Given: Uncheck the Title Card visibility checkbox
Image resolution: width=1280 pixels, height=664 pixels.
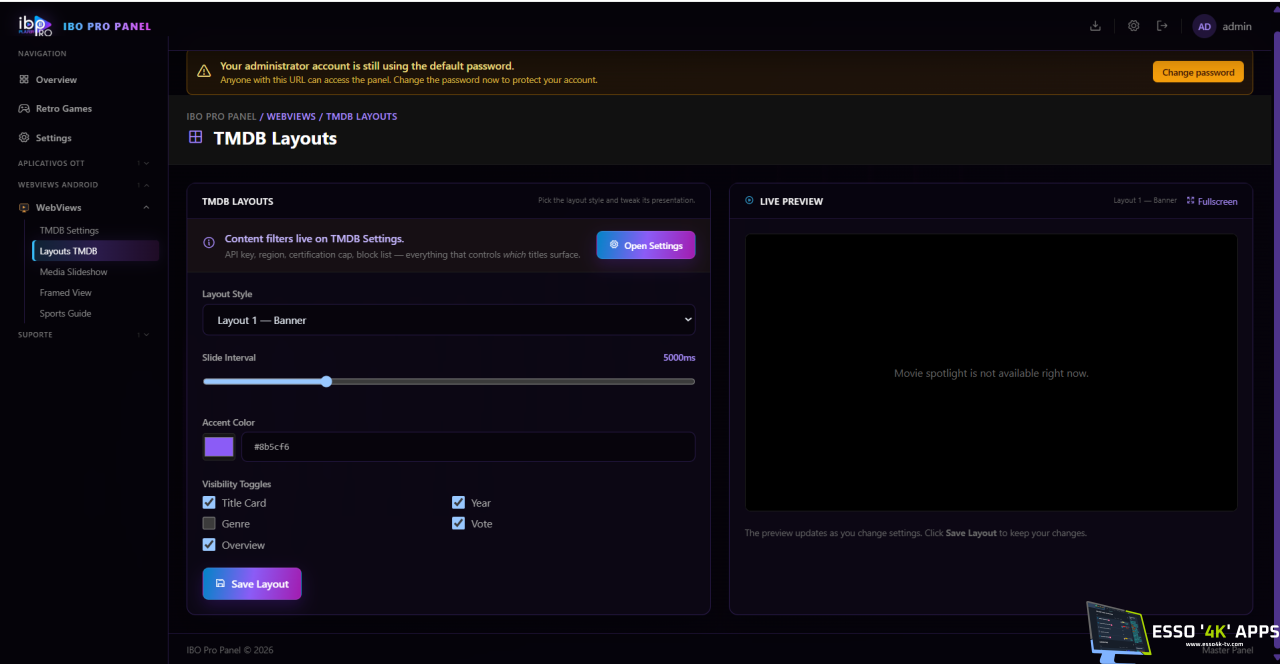Looking at the screenshot, I should 209,503.
